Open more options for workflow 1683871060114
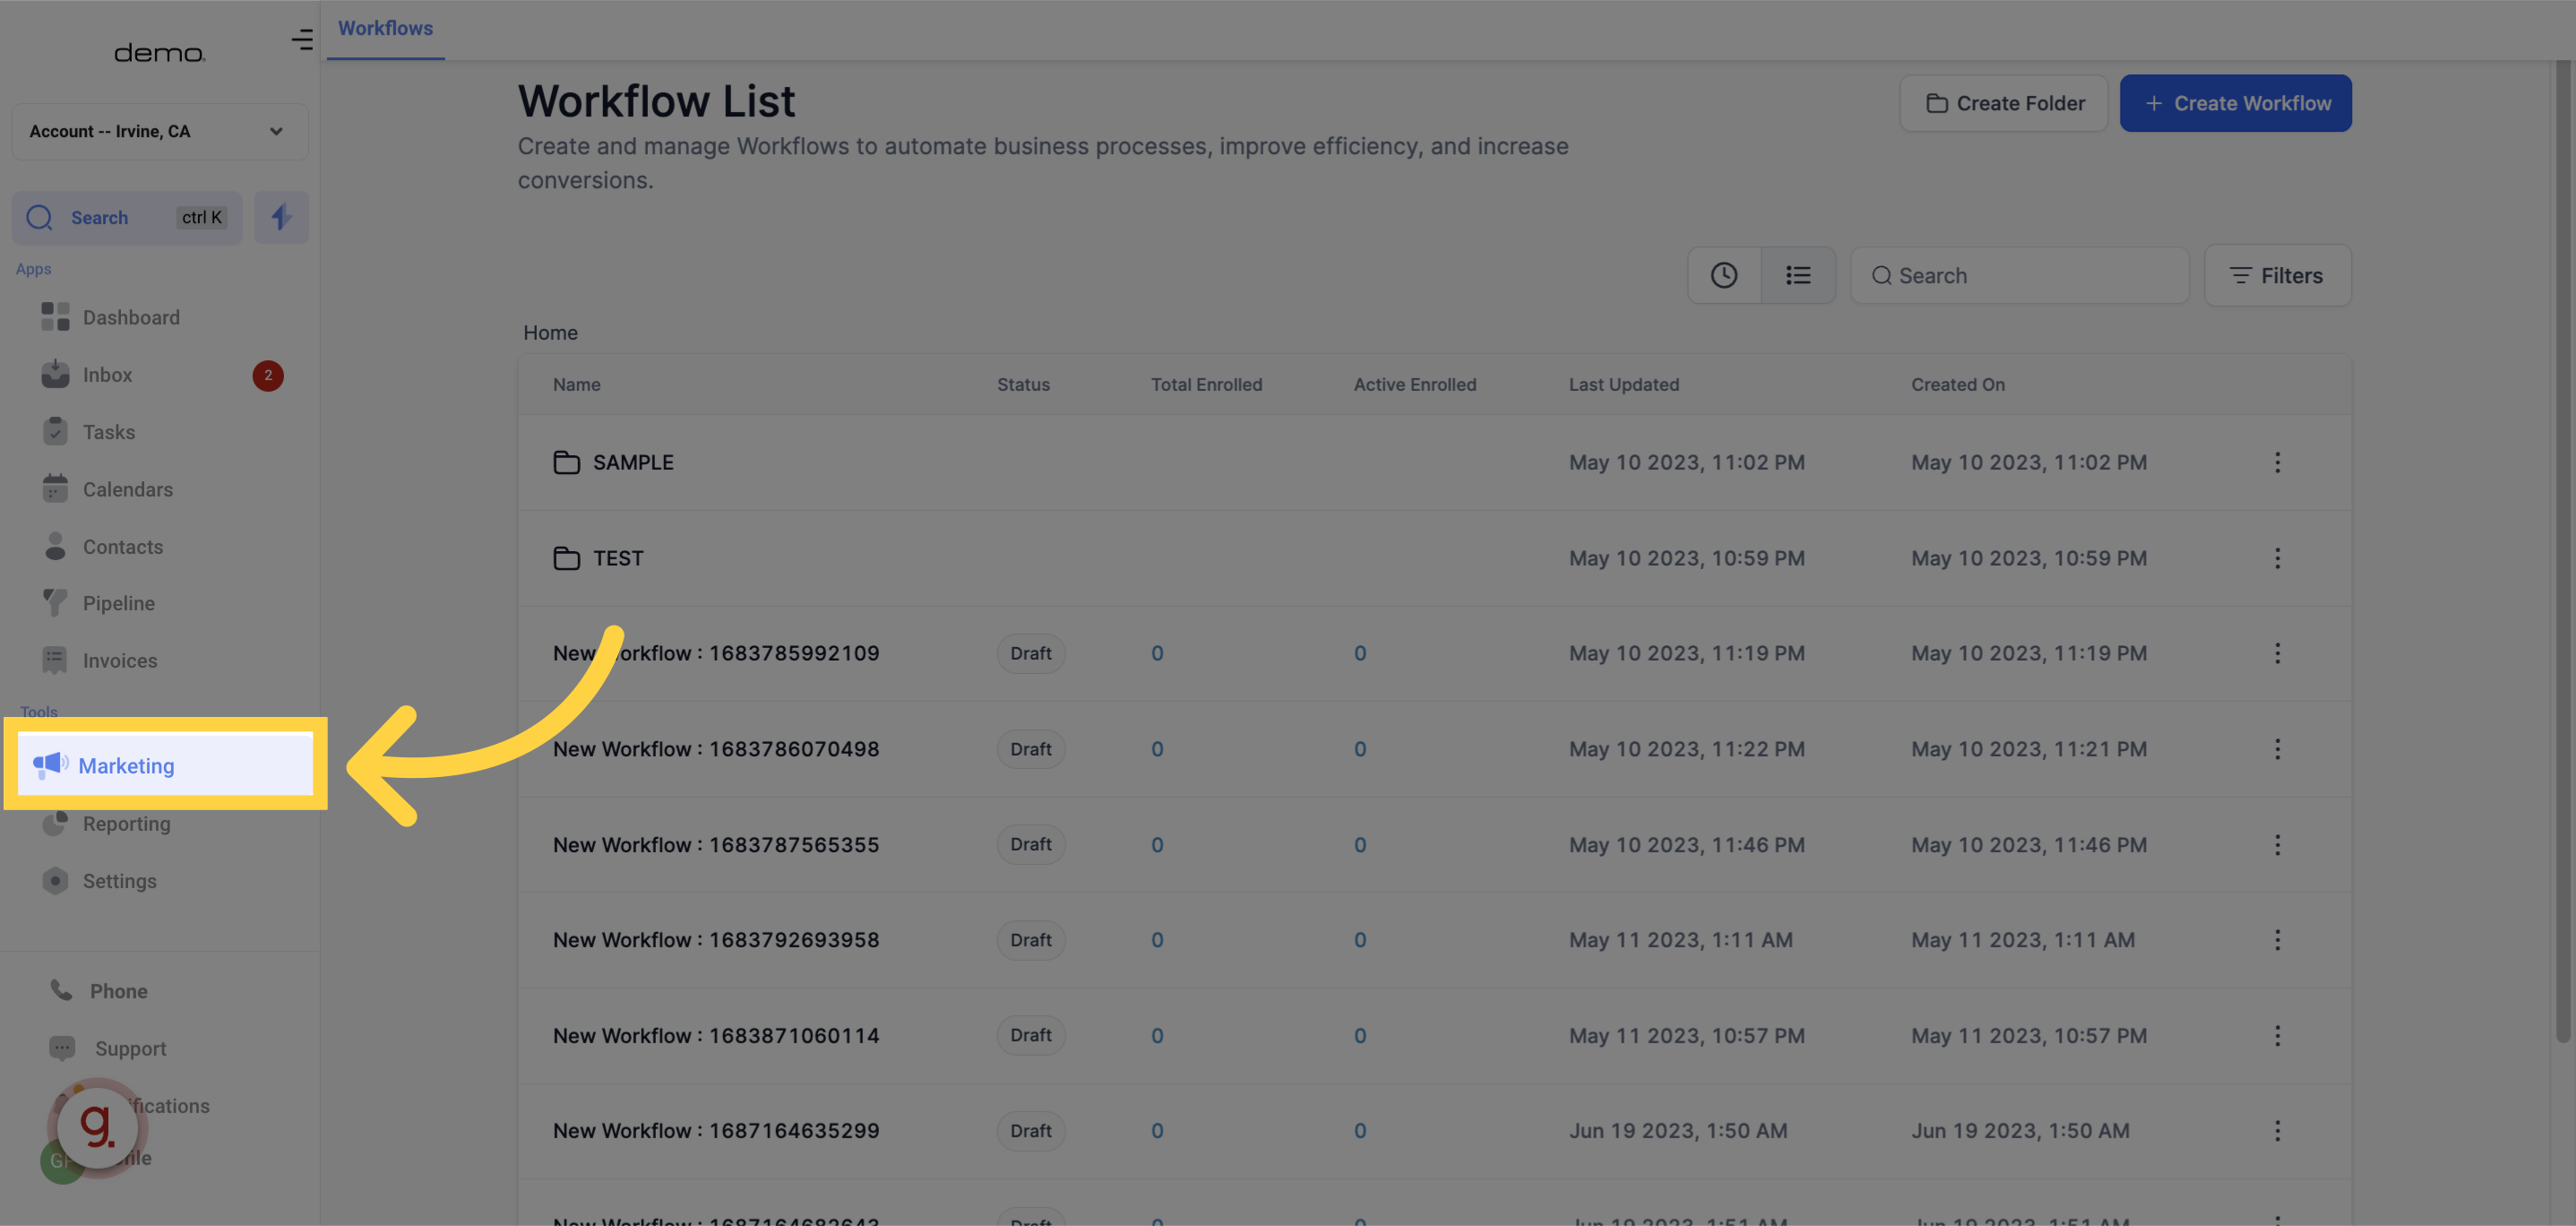Image resolution: width=2576 pixels, height=1226 pixels. click(x=2277, y=1036)
